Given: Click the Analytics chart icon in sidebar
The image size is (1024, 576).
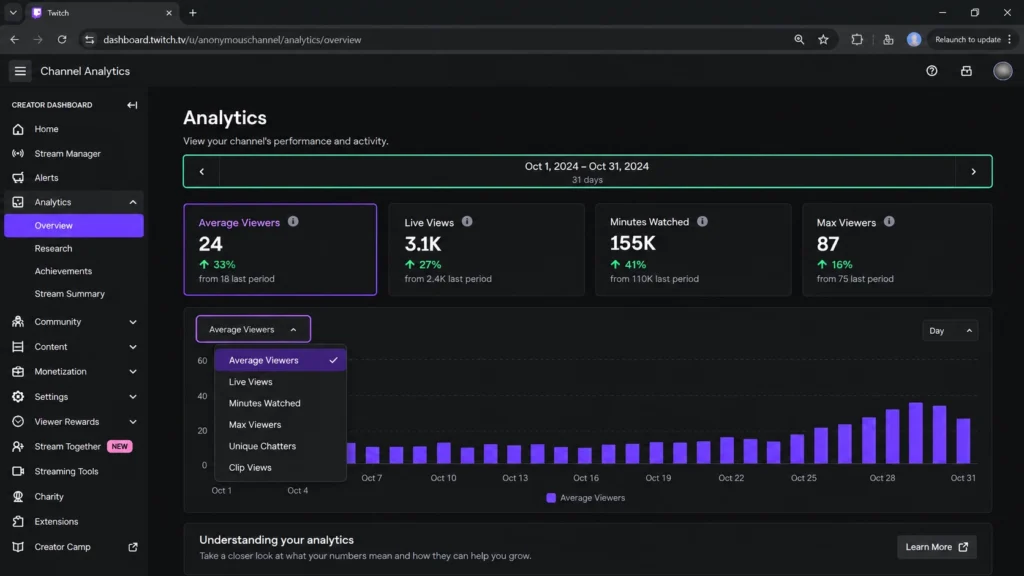Looking at the screenshot, I should [18, 202].
